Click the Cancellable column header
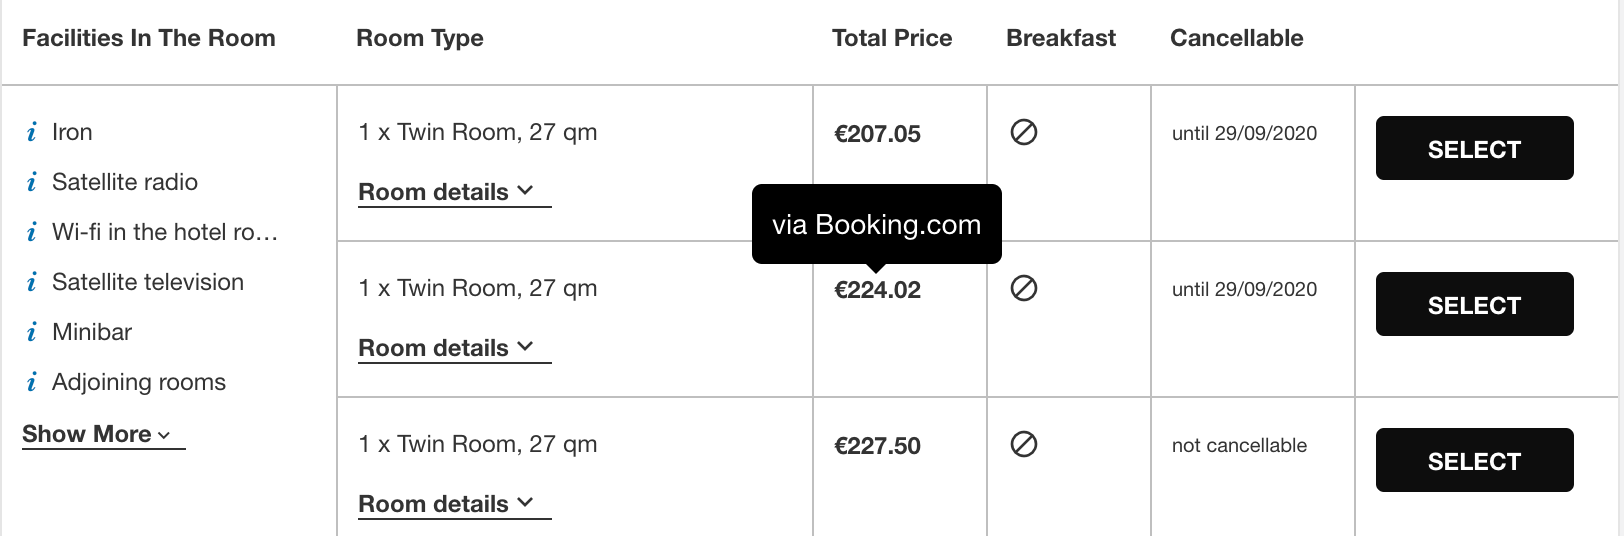 (1237, 38)
